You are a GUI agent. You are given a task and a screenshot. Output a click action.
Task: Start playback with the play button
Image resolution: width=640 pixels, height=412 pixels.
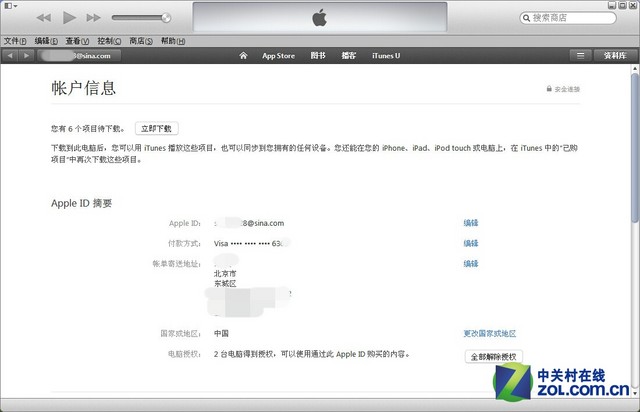pos(69,18)
